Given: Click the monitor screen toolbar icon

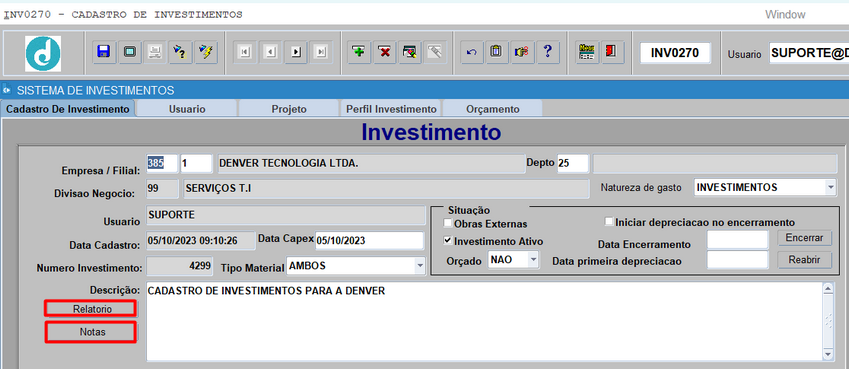Looking at the screenshot, I should pyautogui.click(x=129, y=52).
